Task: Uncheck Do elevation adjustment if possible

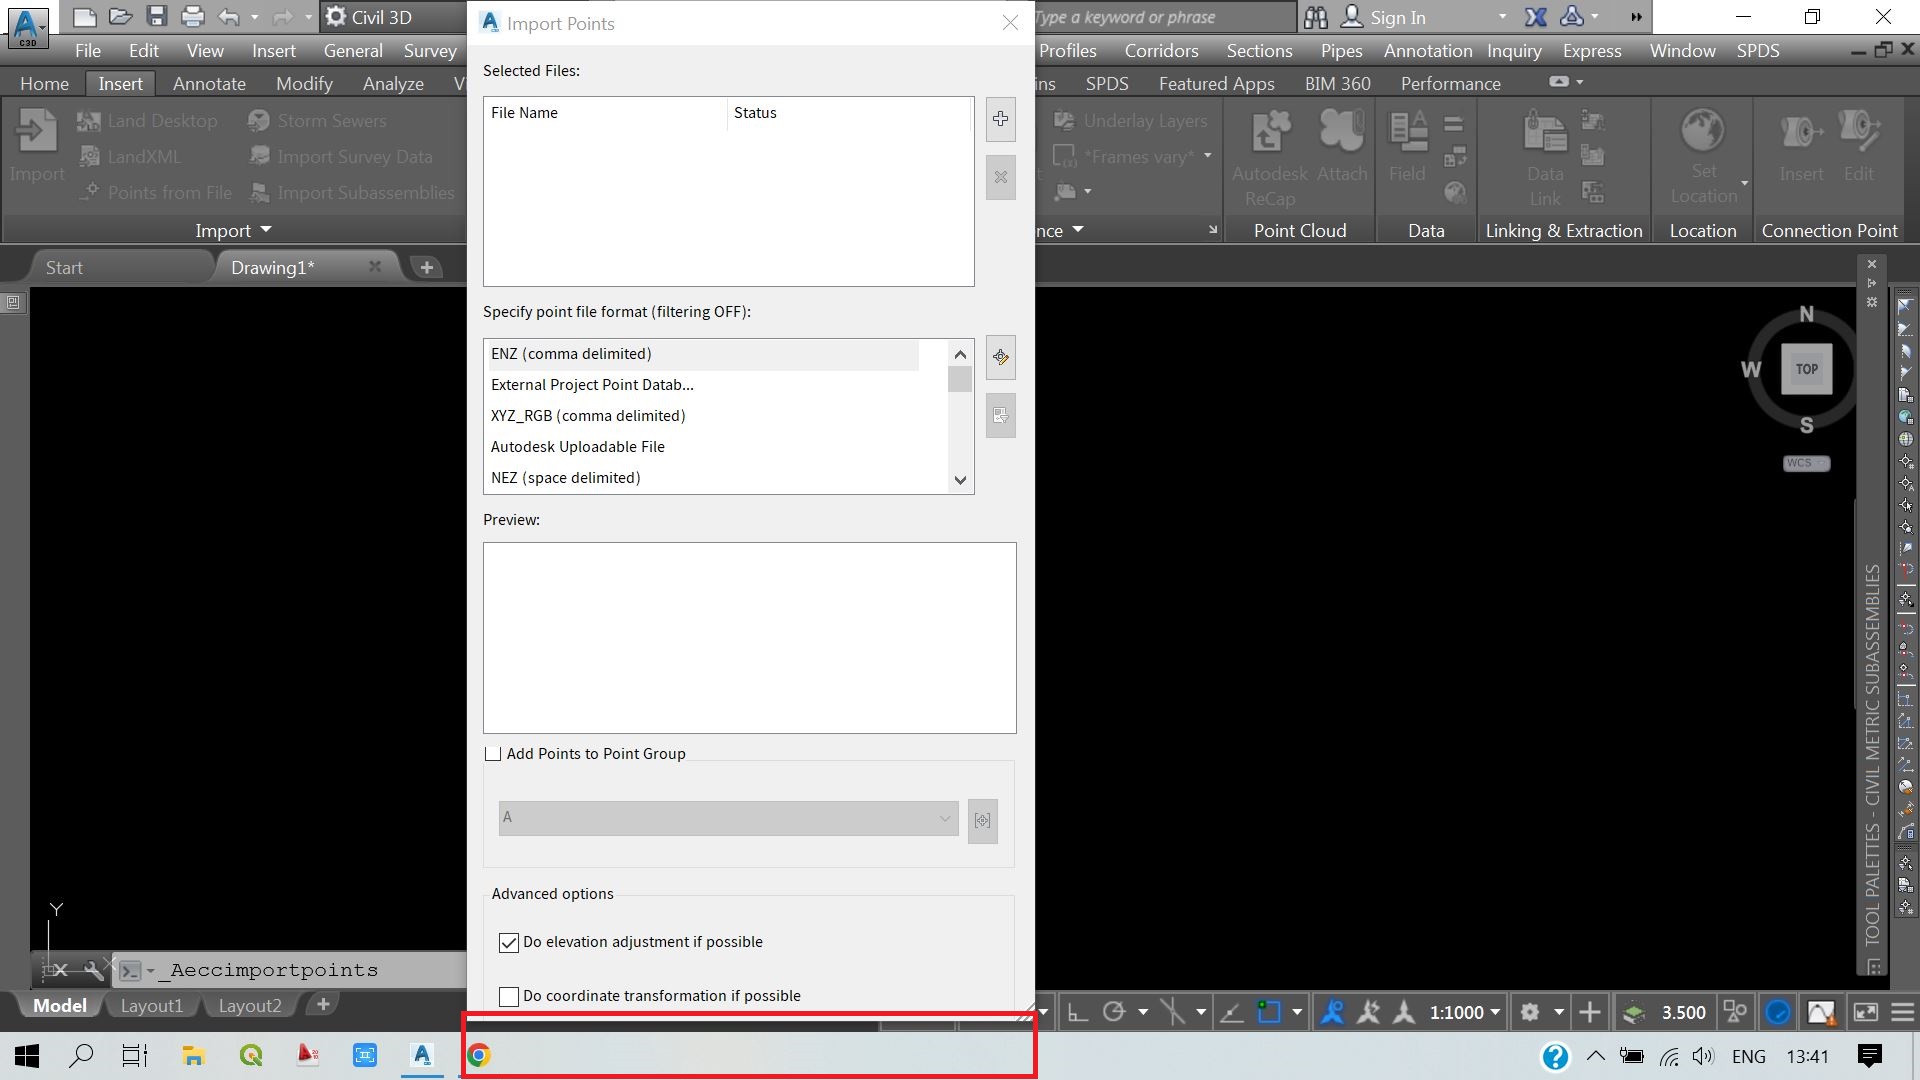Action: coord(509,943)
